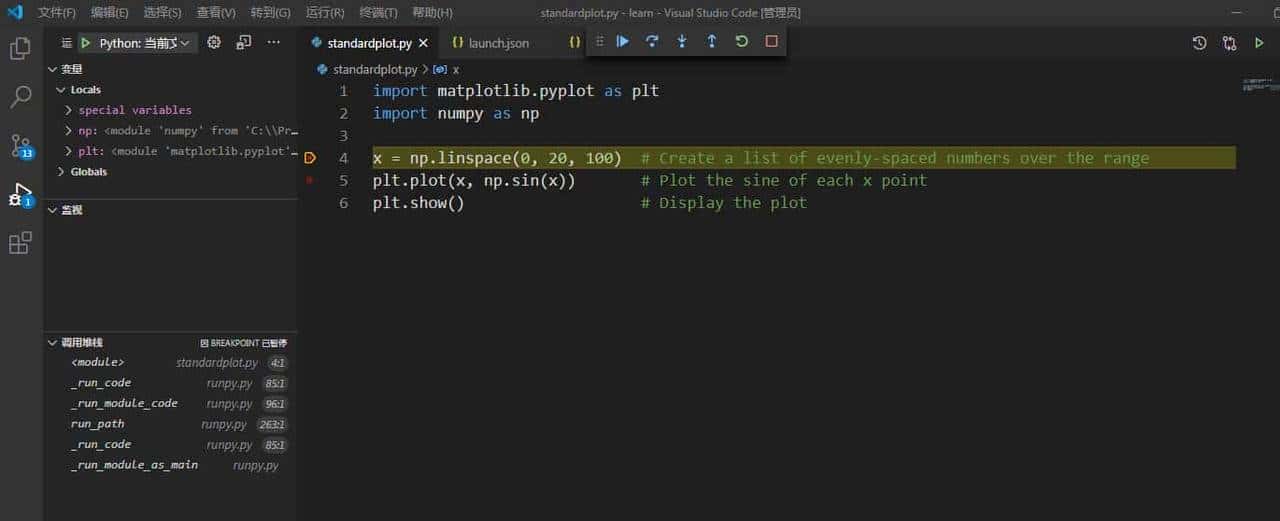Click the open changes icon in editor title
The image size is (1280, 521).
coord(1229,43)
